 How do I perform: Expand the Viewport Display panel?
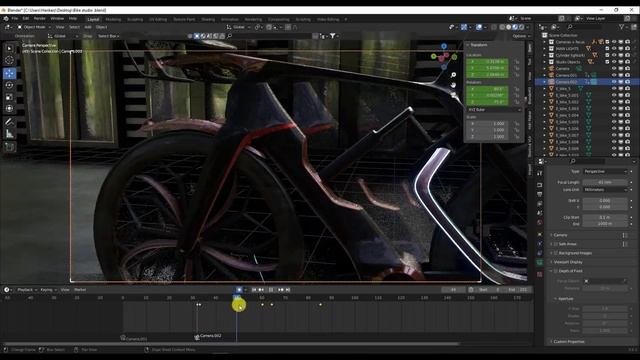(x=568, y=262)
